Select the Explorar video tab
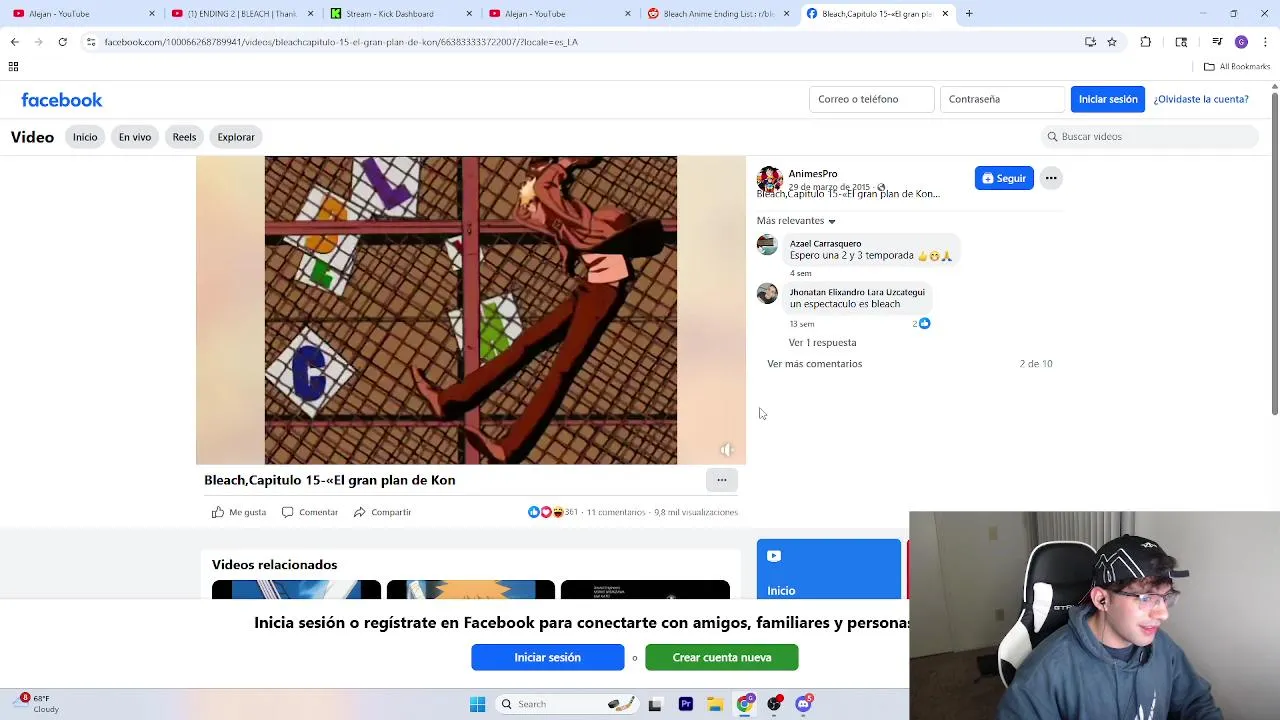1280x720 pixels. 236,137
